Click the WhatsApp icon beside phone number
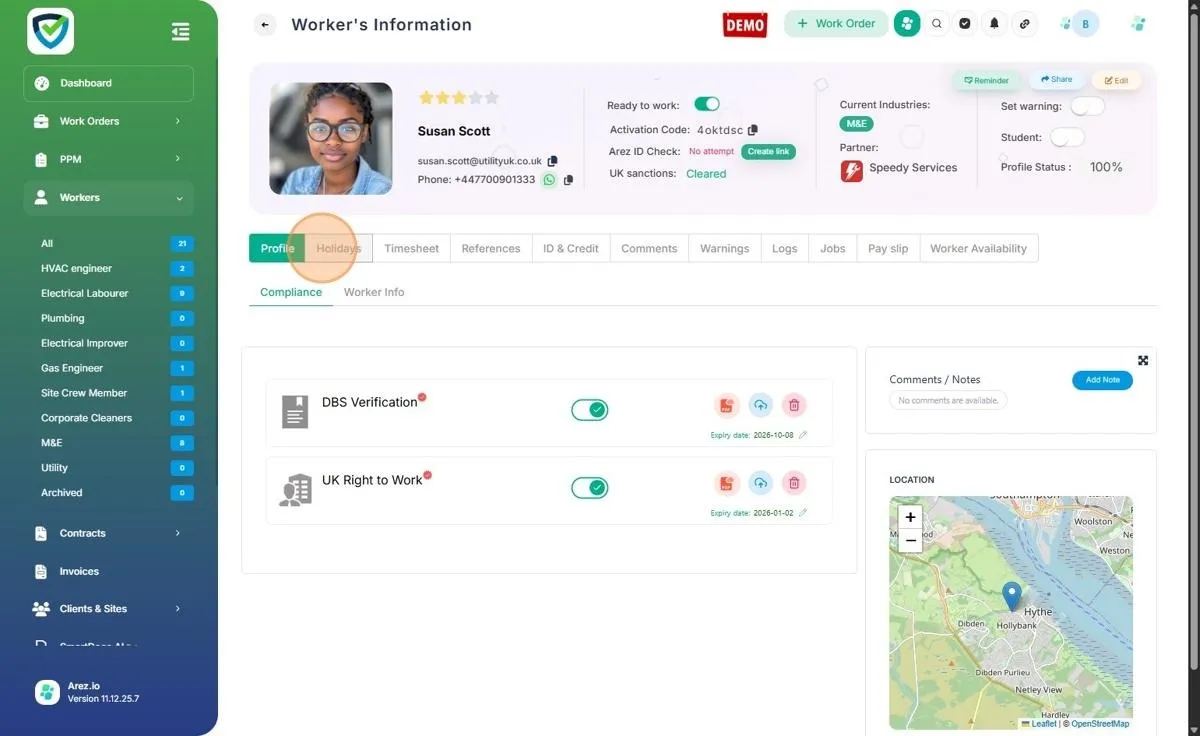Image resolution: width=1200 pixels, height=736 pixels. tap(549, 180)
